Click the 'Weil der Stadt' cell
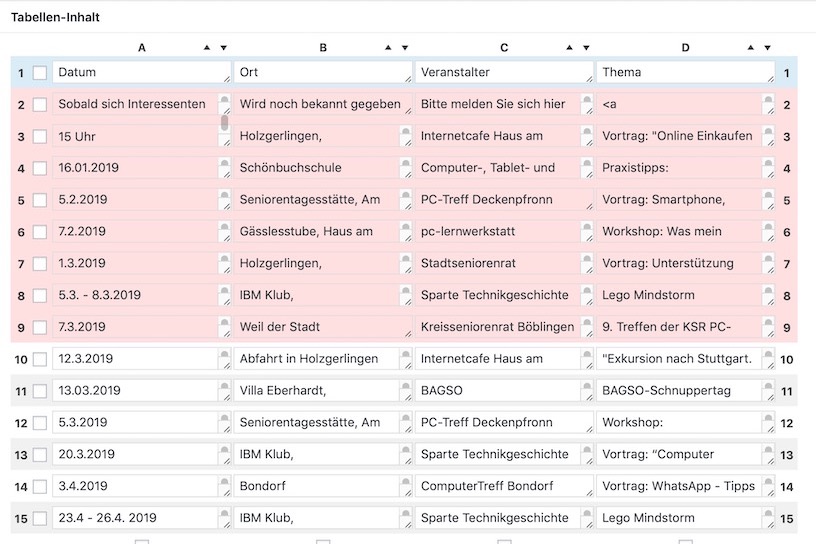 pos(320,327)
